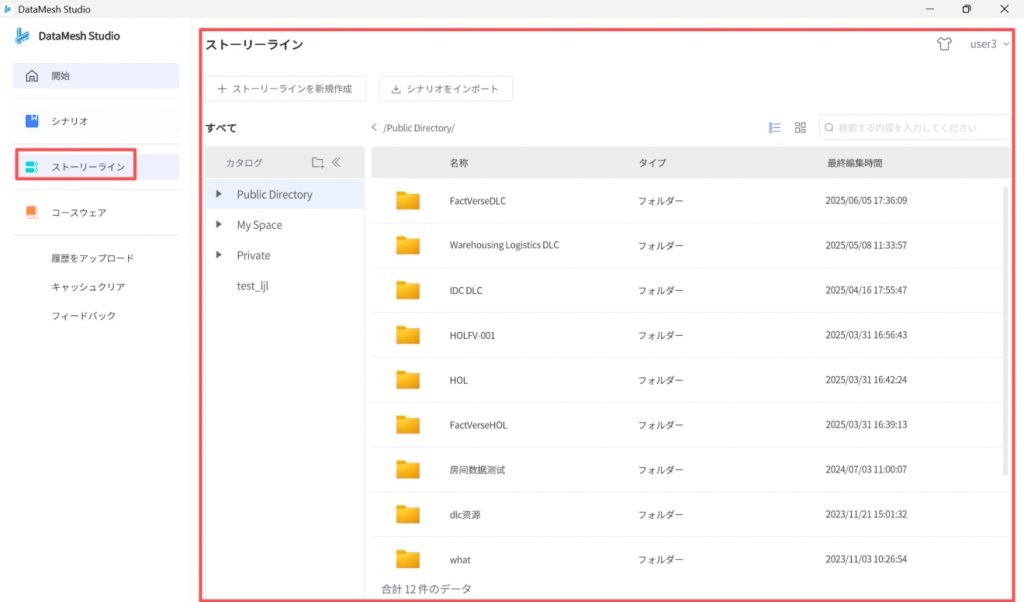Open the シナリオ section
Viewport: 1024px width, 602px height.
[x=96, y=121]
